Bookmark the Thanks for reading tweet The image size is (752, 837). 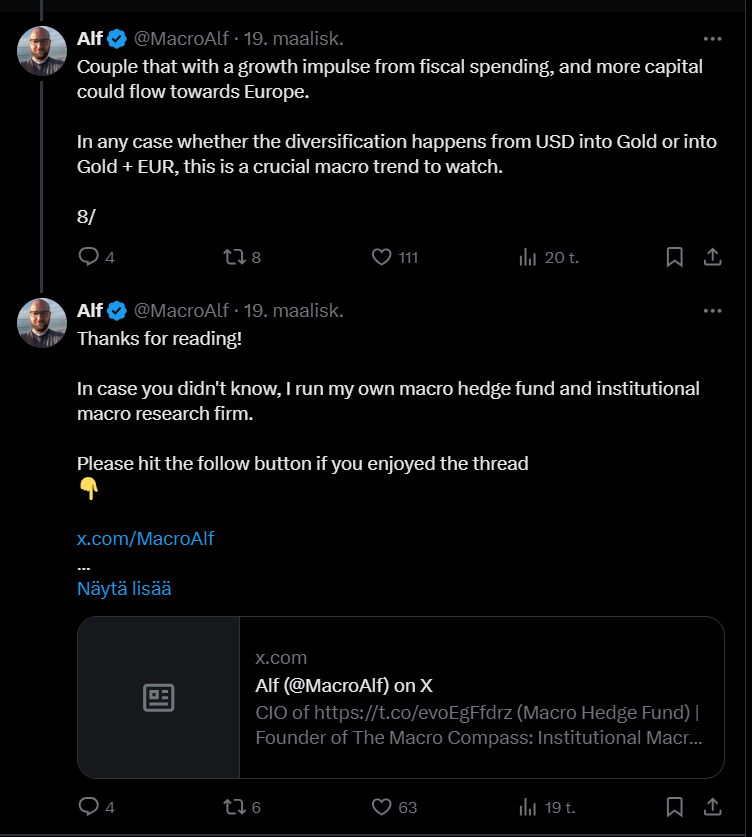(x=675, y=807)
